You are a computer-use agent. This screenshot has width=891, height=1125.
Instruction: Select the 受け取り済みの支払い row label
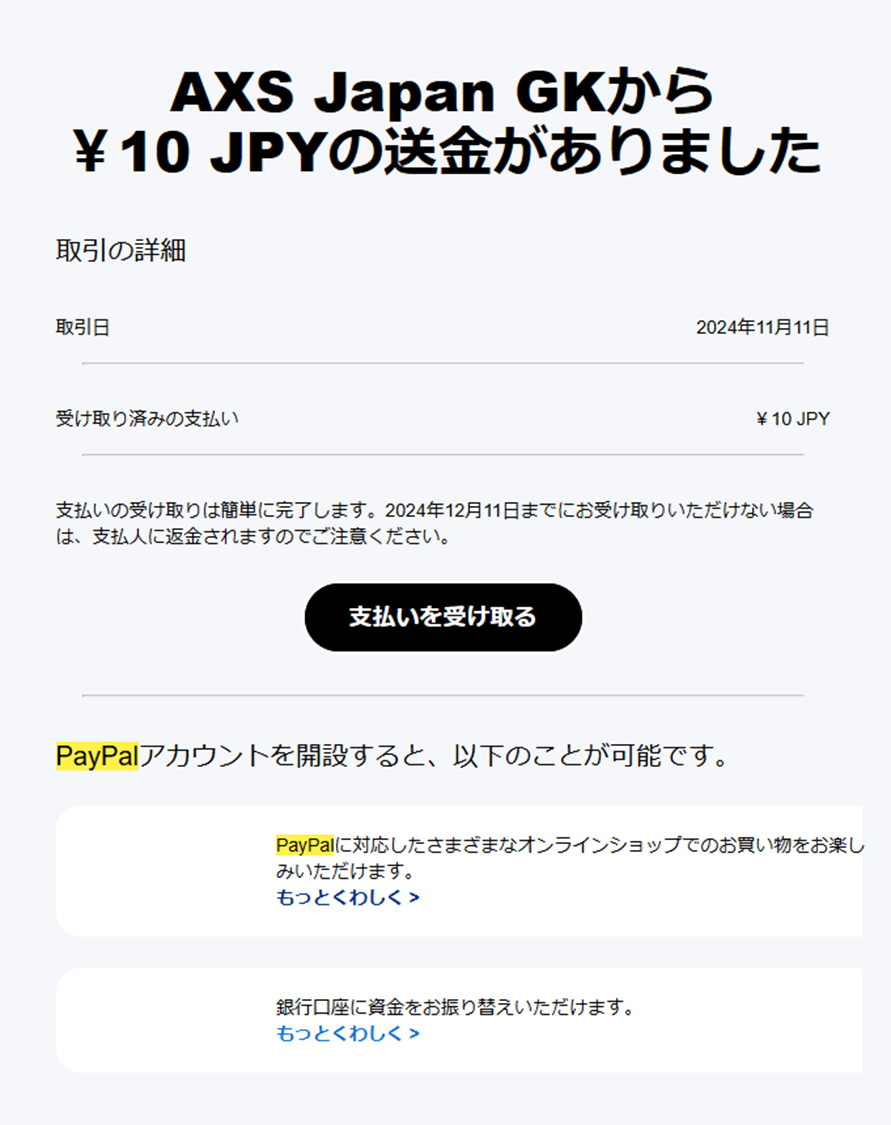pos(147,418)
